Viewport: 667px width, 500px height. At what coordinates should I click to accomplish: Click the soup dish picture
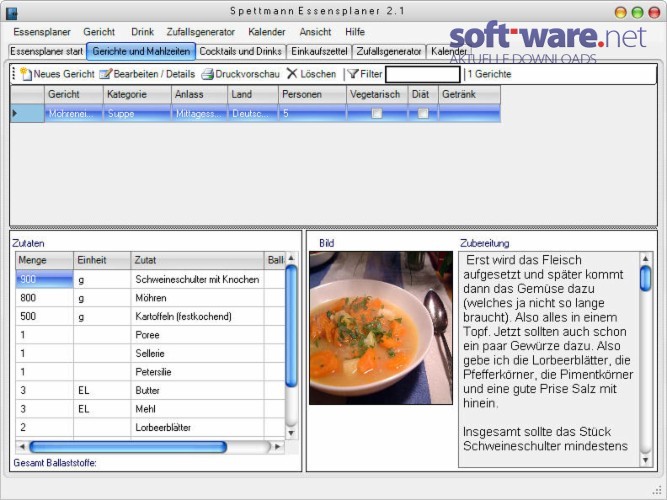click(381, 328)
